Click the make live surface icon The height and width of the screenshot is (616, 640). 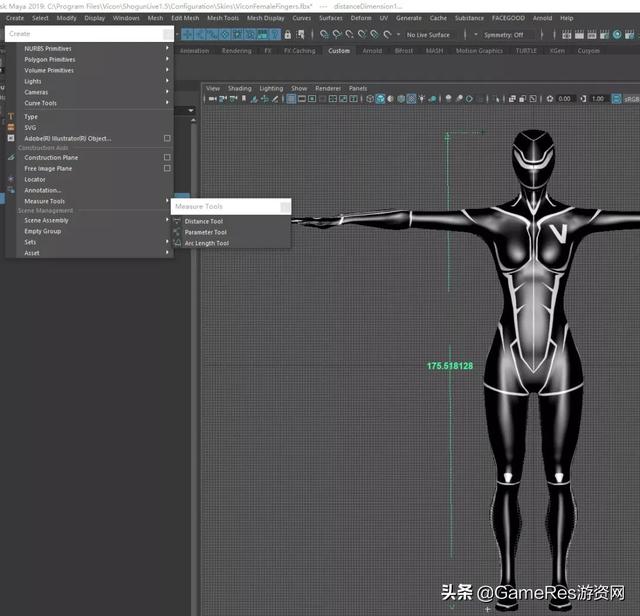pos(387,35)
